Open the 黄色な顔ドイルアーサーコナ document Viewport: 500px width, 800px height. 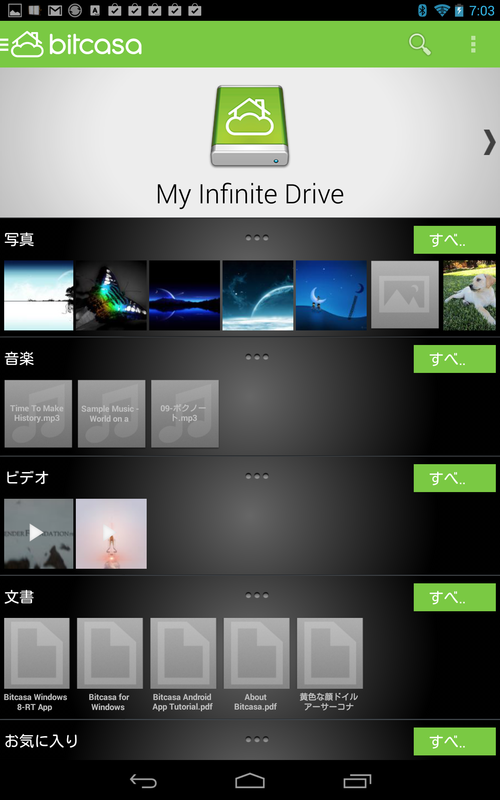330,665
